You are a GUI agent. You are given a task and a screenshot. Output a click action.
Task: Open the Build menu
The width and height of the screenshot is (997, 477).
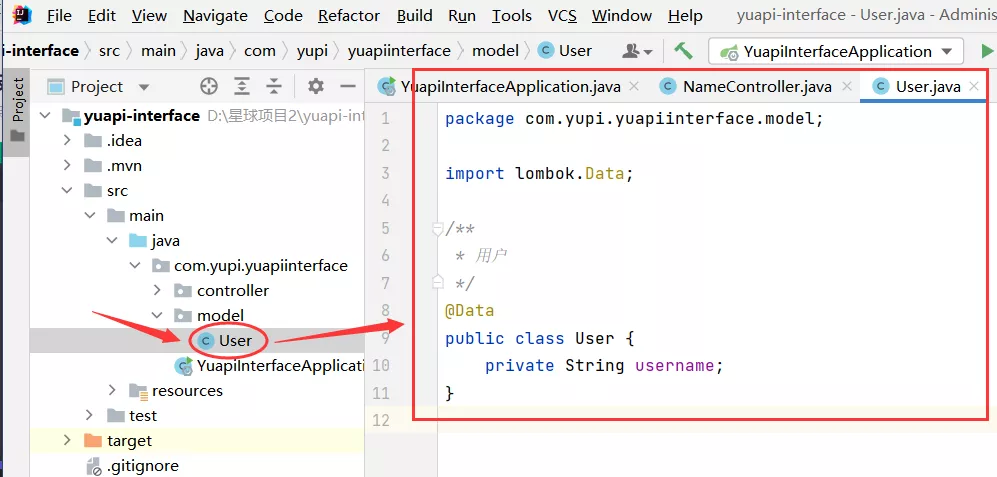click(x=415, y=15)
